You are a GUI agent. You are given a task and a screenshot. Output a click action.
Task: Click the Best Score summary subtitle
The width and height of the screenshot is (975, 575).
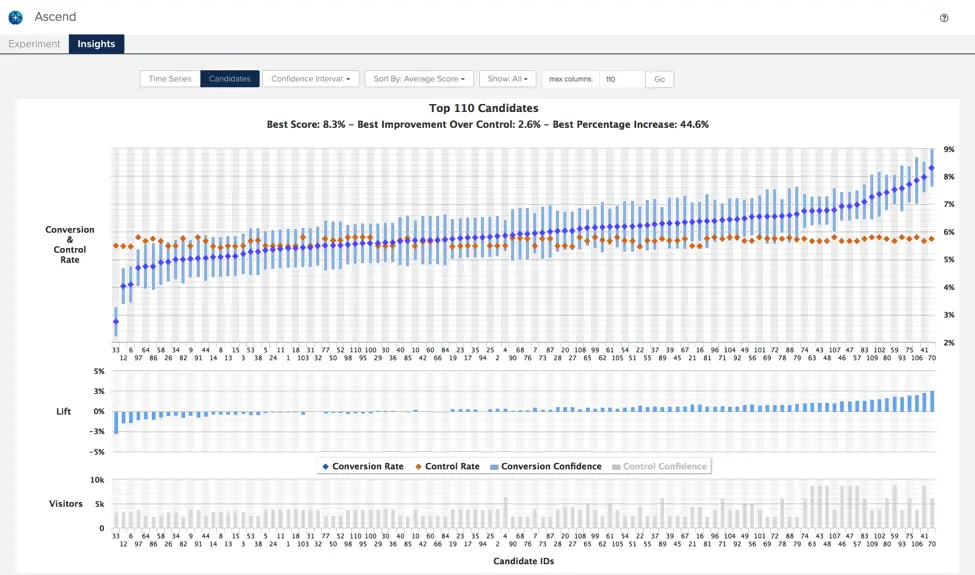pos(488,124)
